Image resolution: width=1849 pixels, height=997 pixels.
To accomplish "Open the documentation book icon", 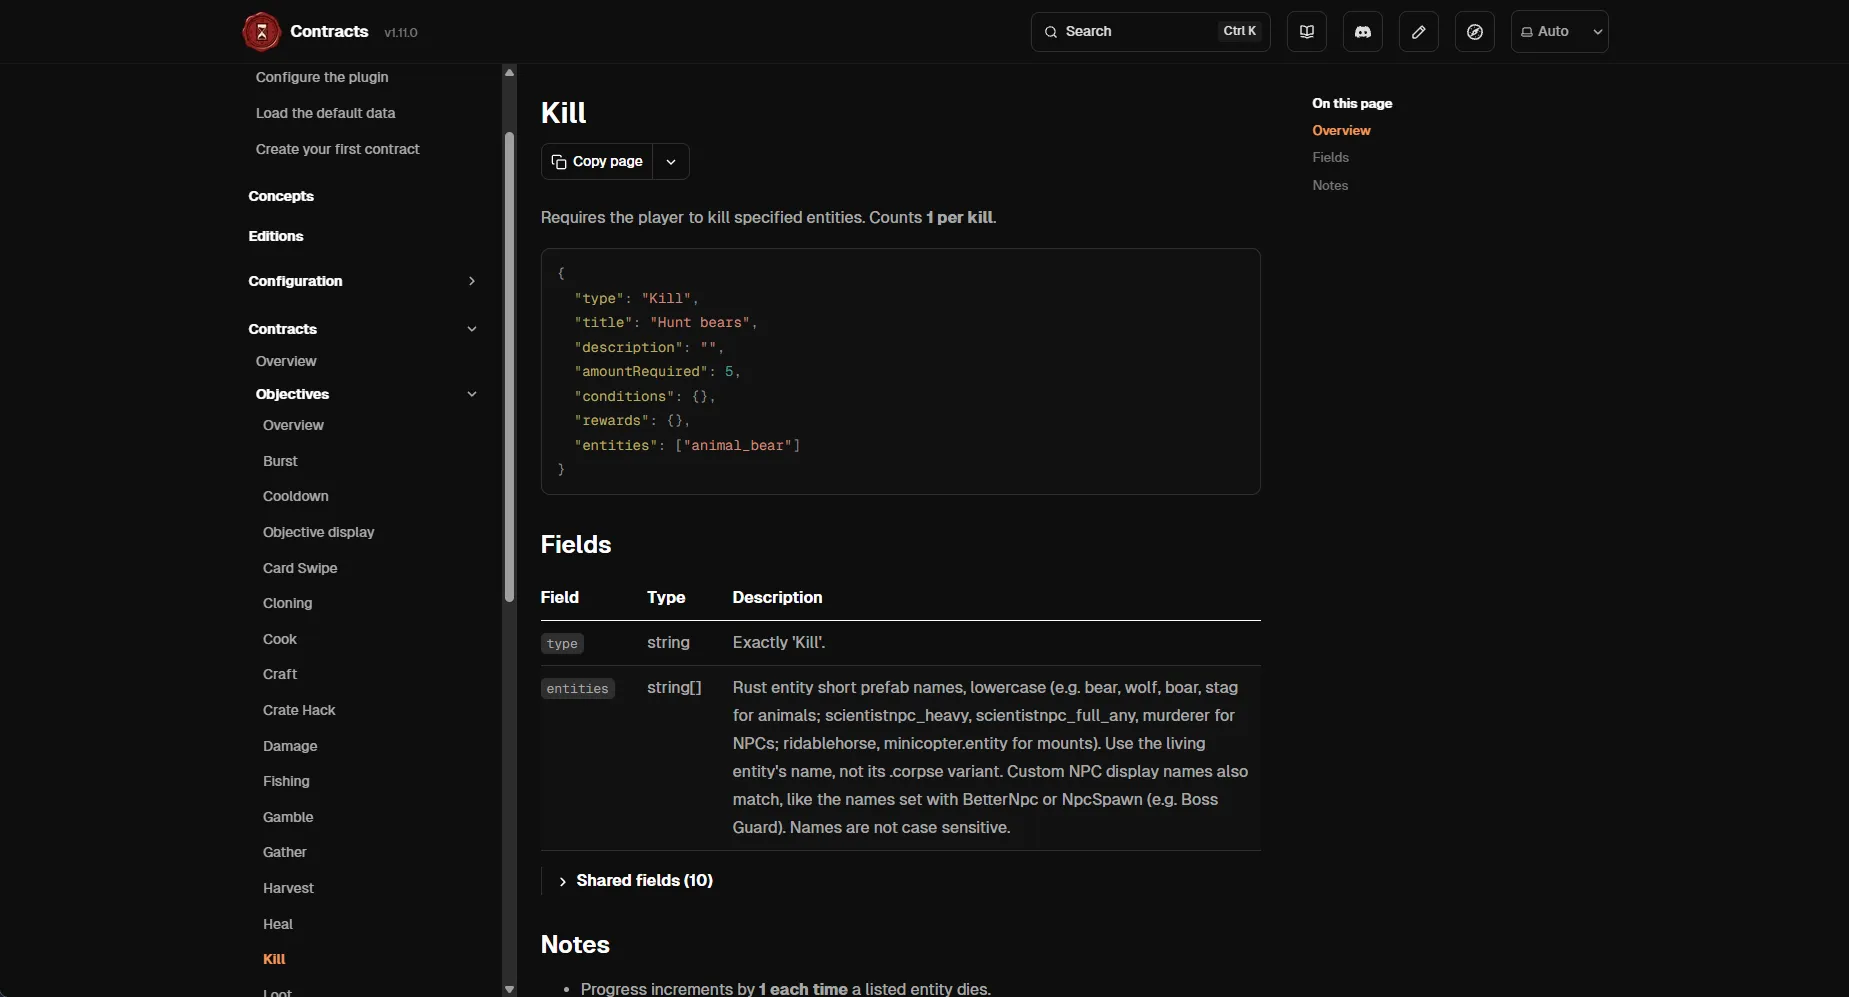I will 1306,32.
